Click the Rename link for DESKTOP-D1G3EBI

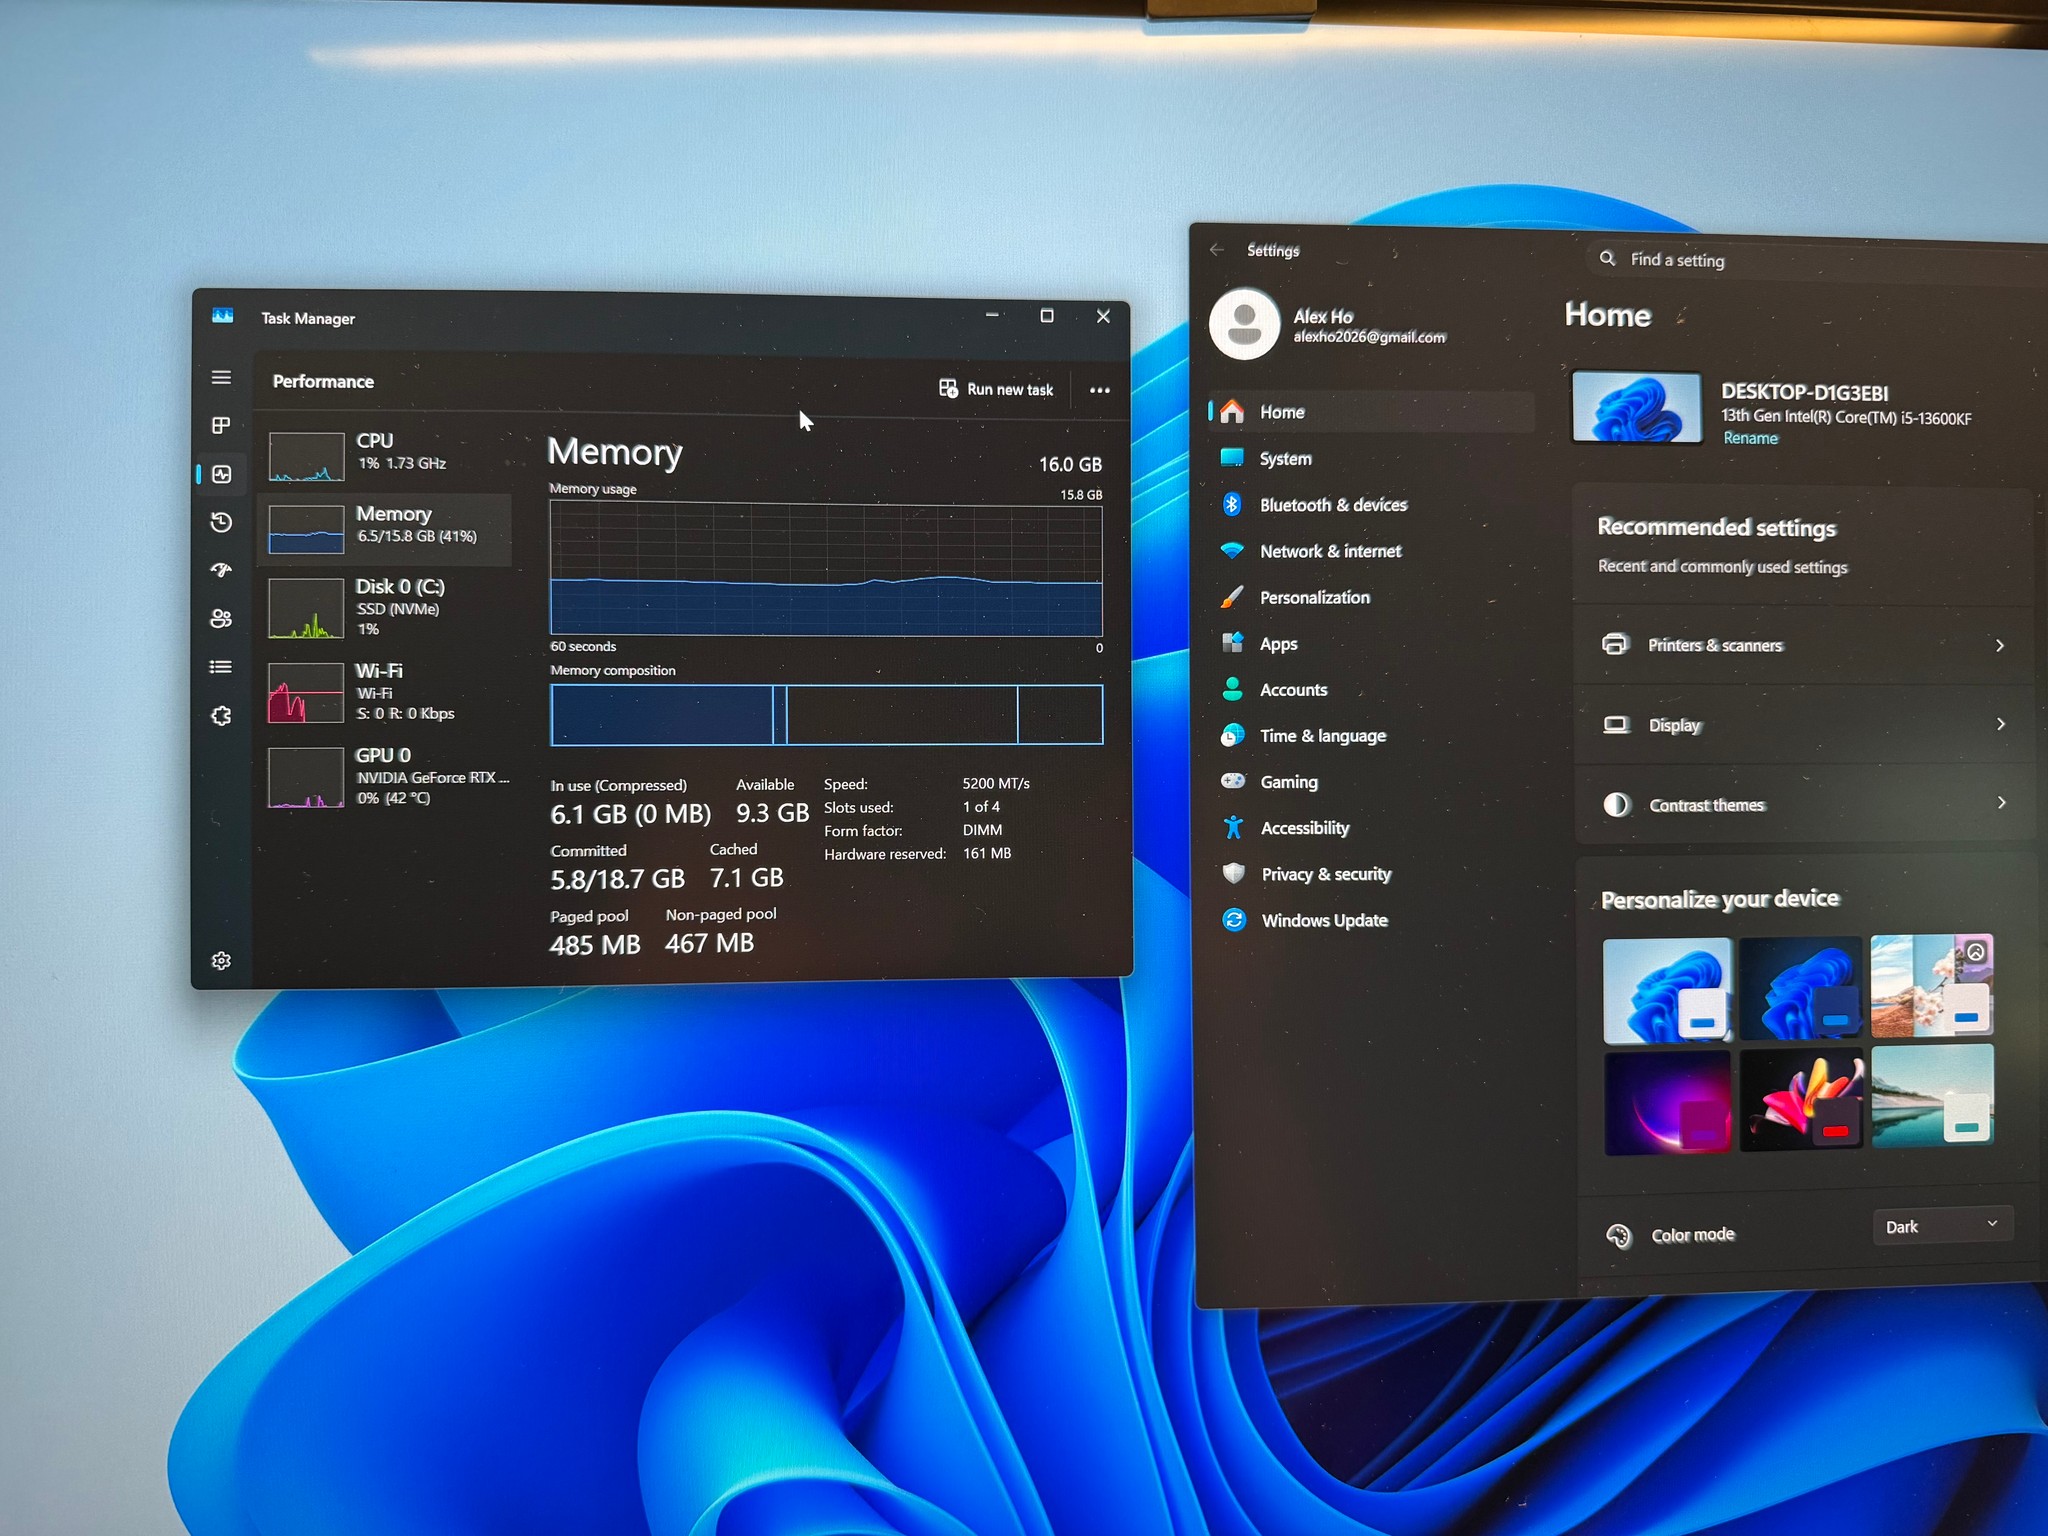tap(1750, 438)
